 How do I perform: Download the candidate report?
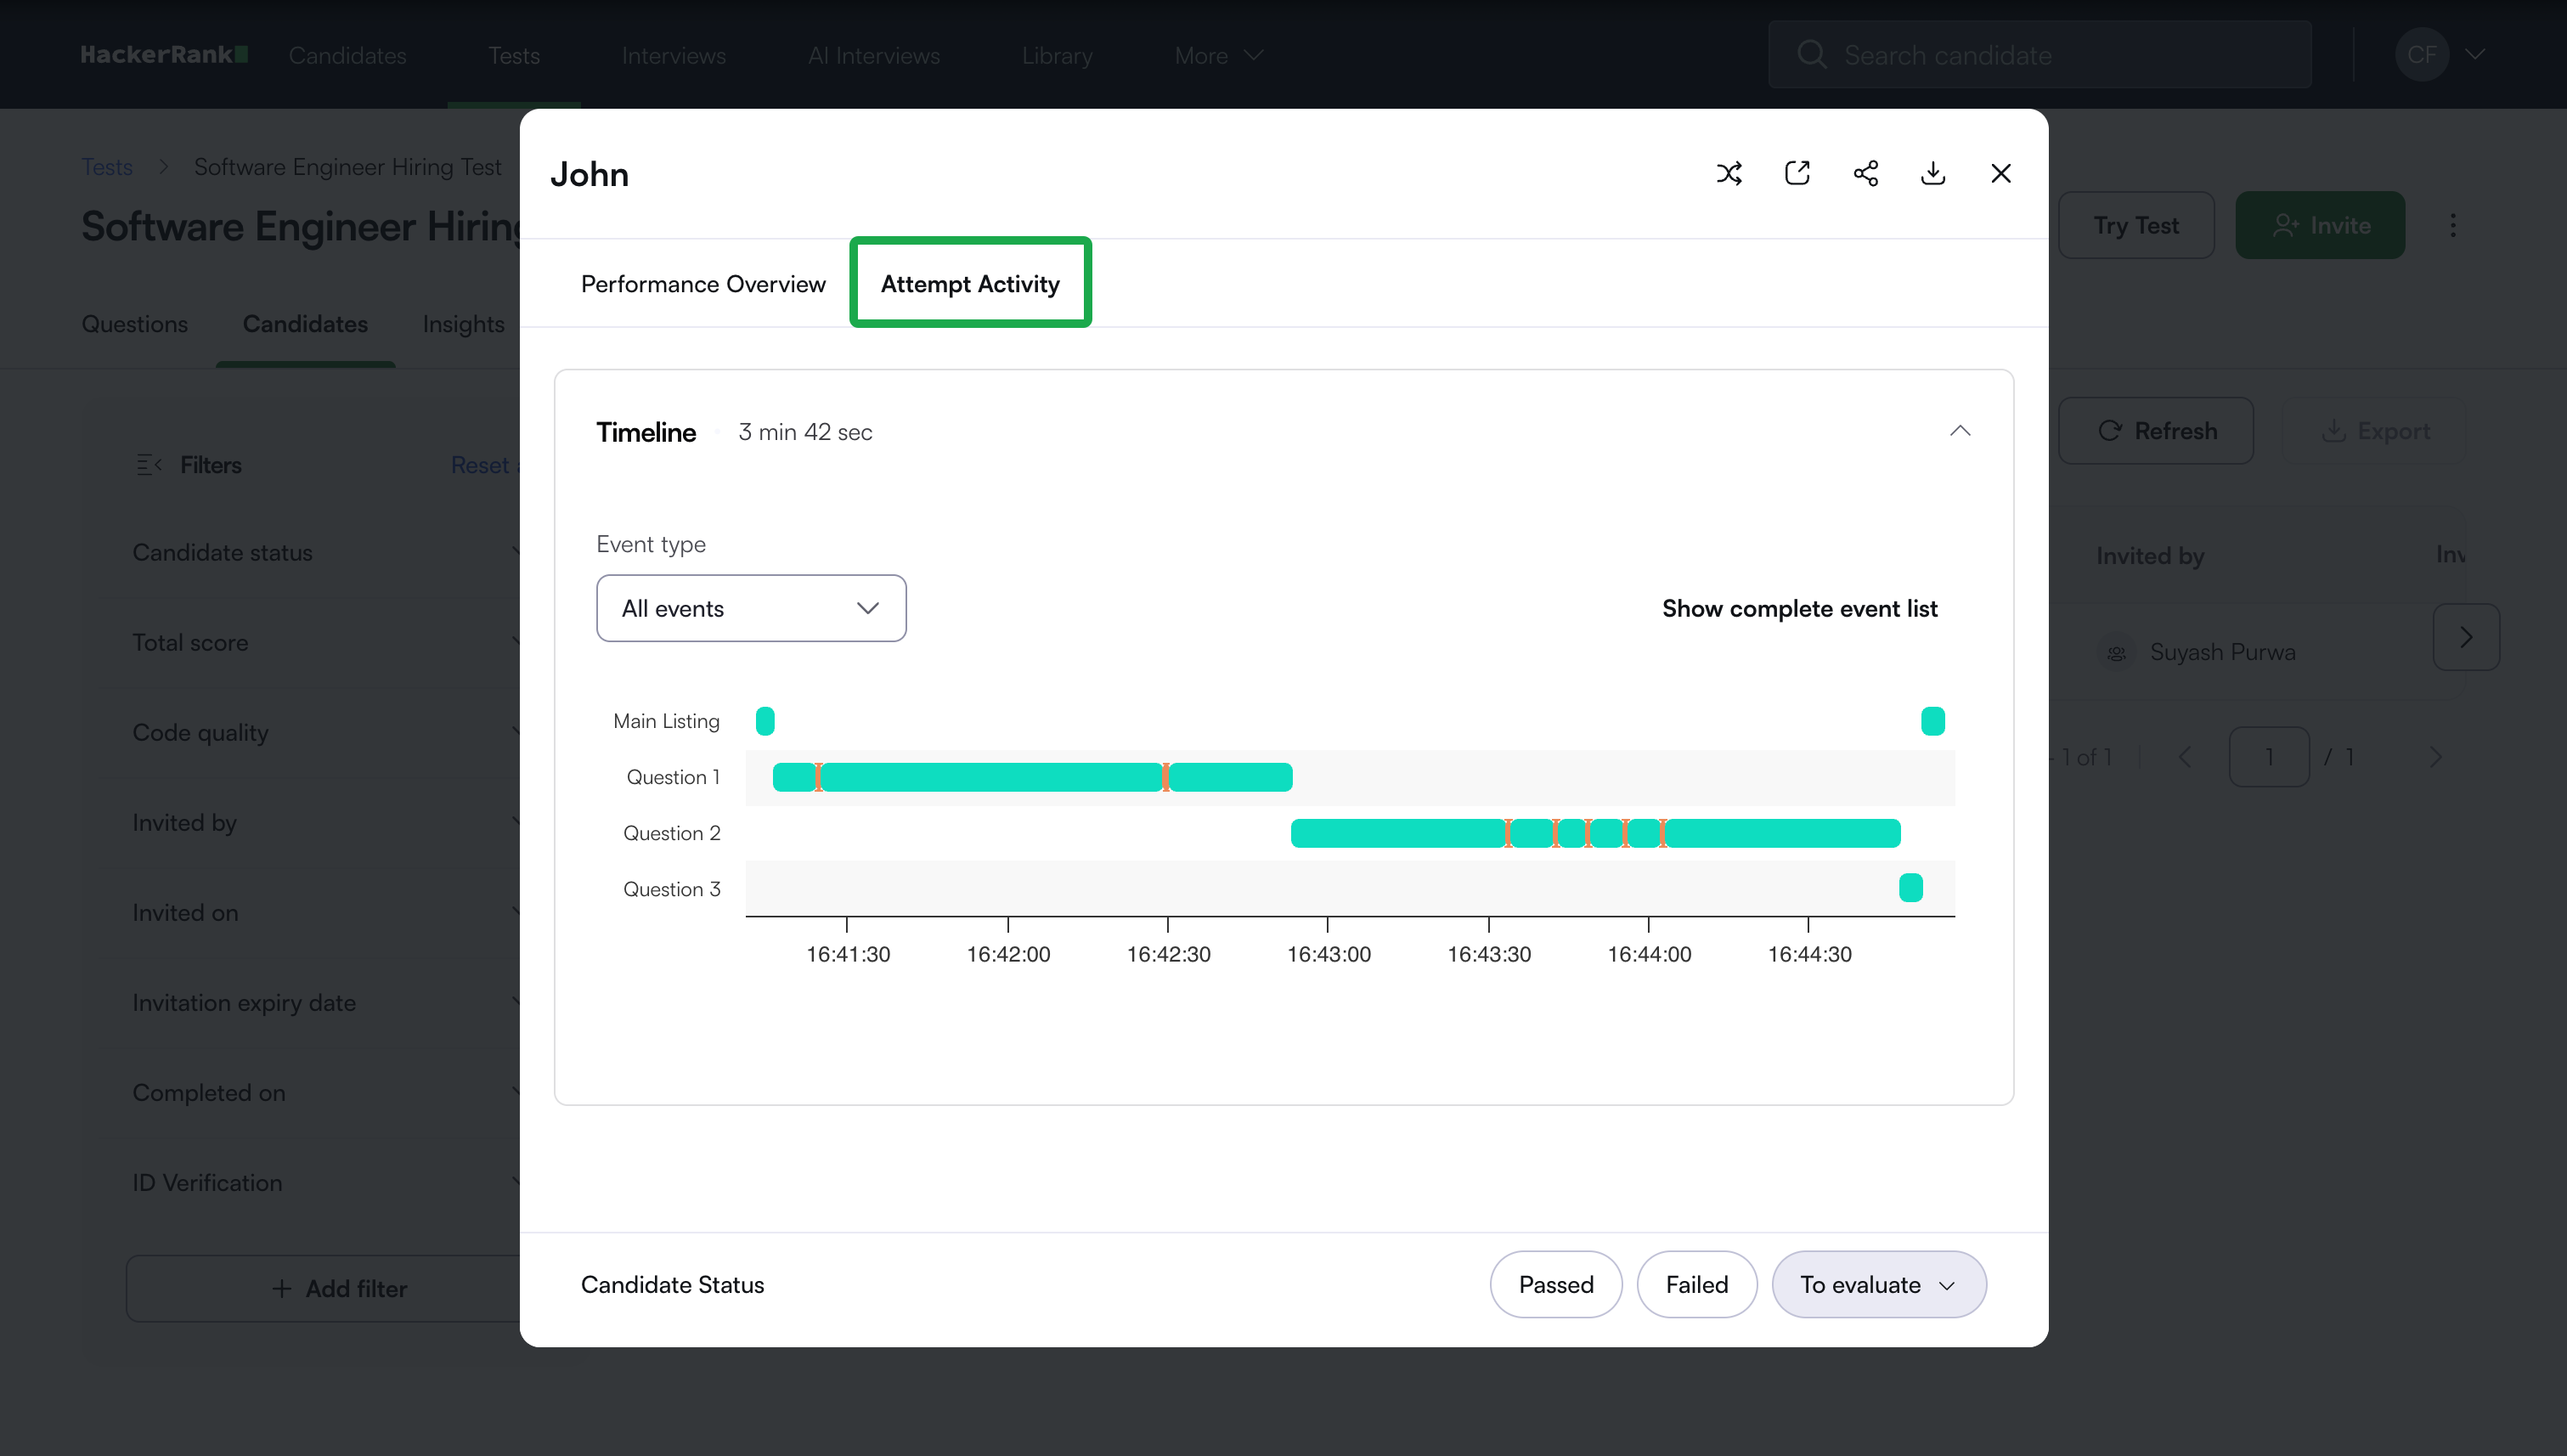point(1933,173)
